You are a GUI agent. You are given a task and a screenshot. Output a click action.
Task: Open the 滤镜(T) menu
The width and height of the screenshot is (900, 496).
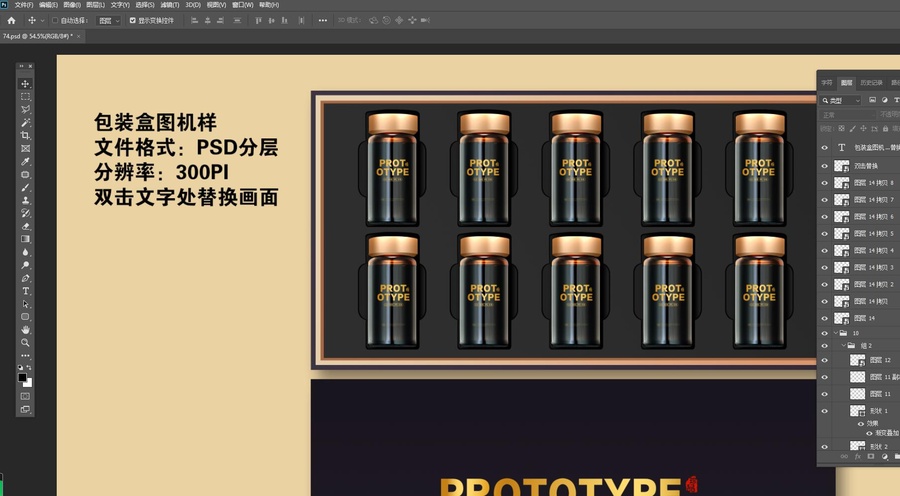[169, 5]
